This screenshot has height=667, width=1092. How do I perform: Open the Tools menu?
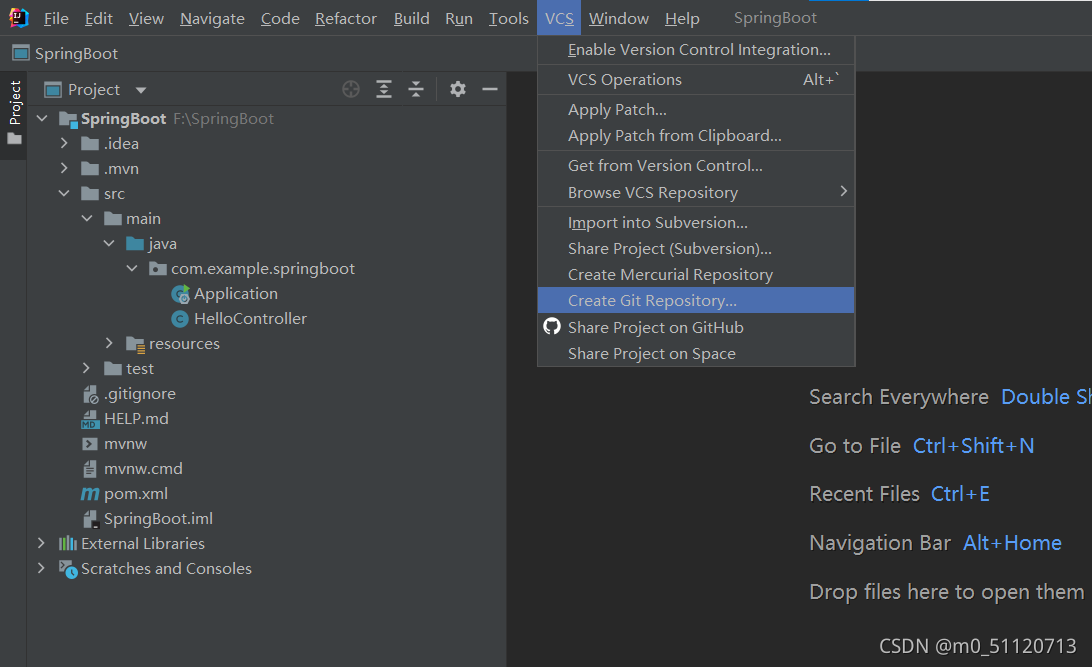coord(508,18)
